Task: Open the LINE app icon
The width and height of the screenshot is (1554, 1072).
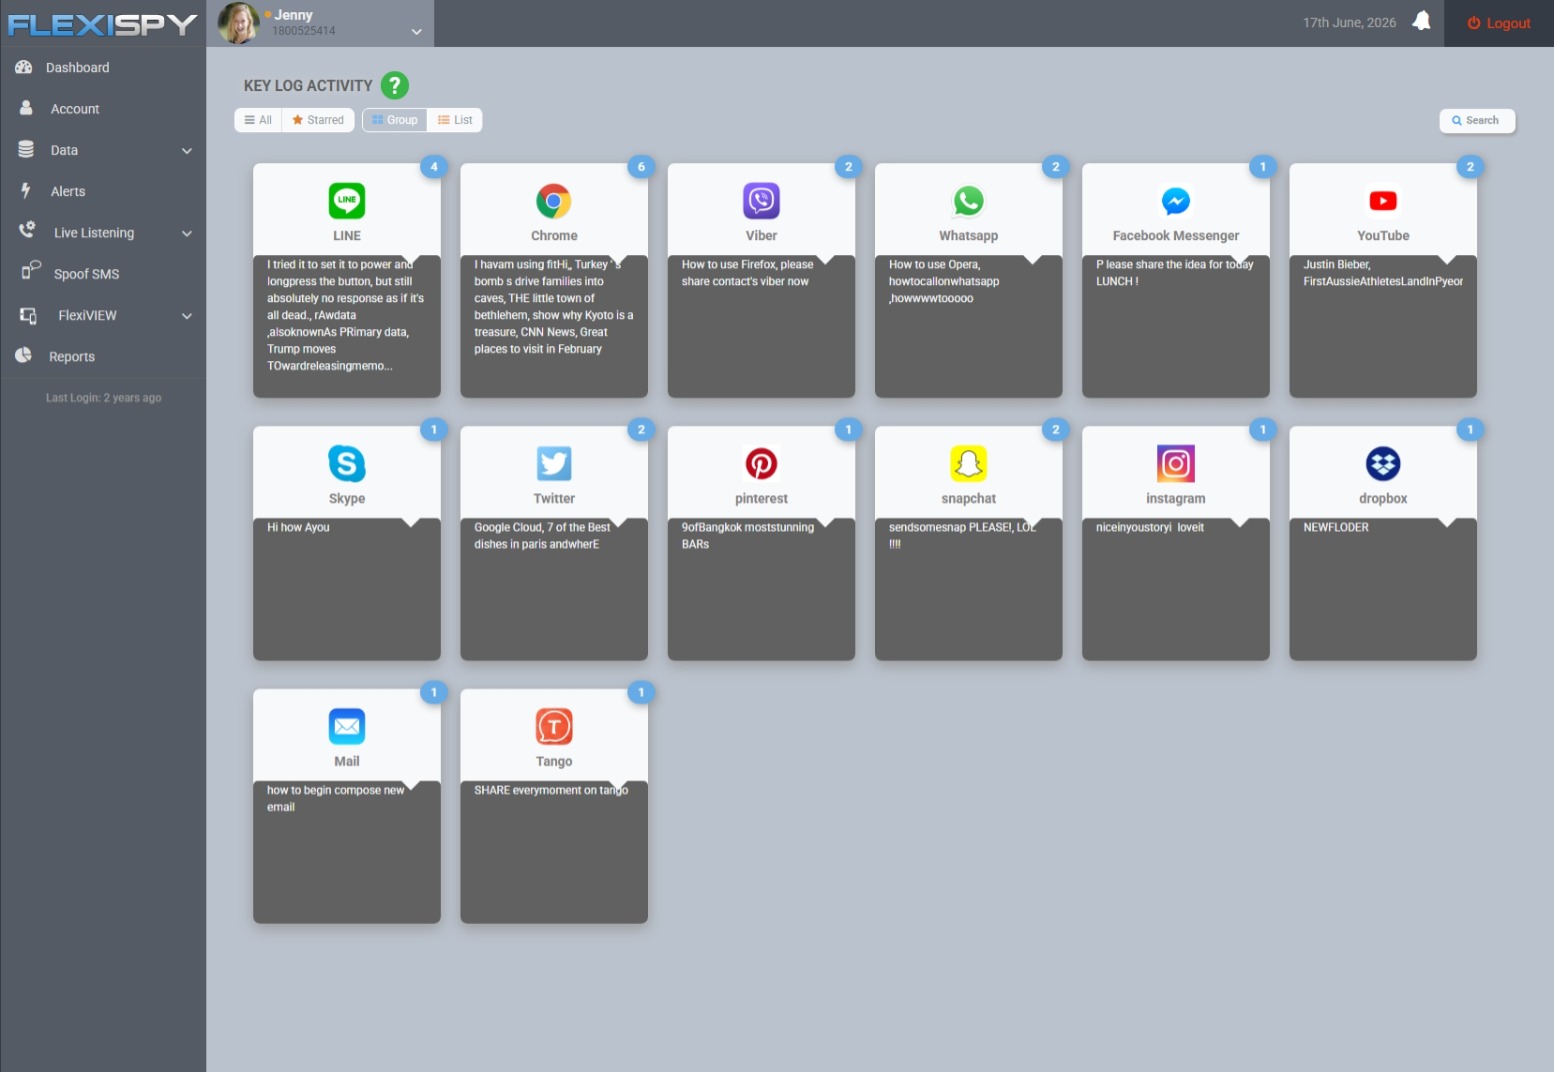Action: (x=347, y=201)
